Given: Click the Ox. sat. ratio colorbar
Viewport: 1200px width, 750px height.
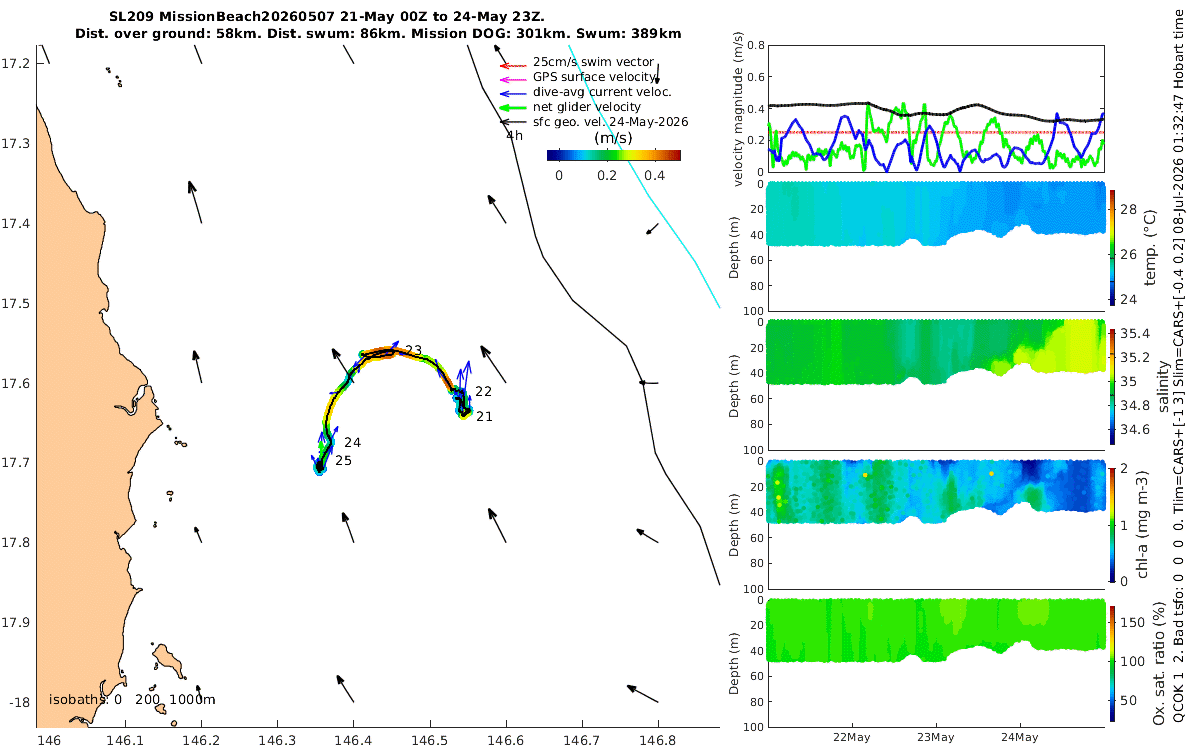Looking at the screenshot, I should [x=1114, y=663].
